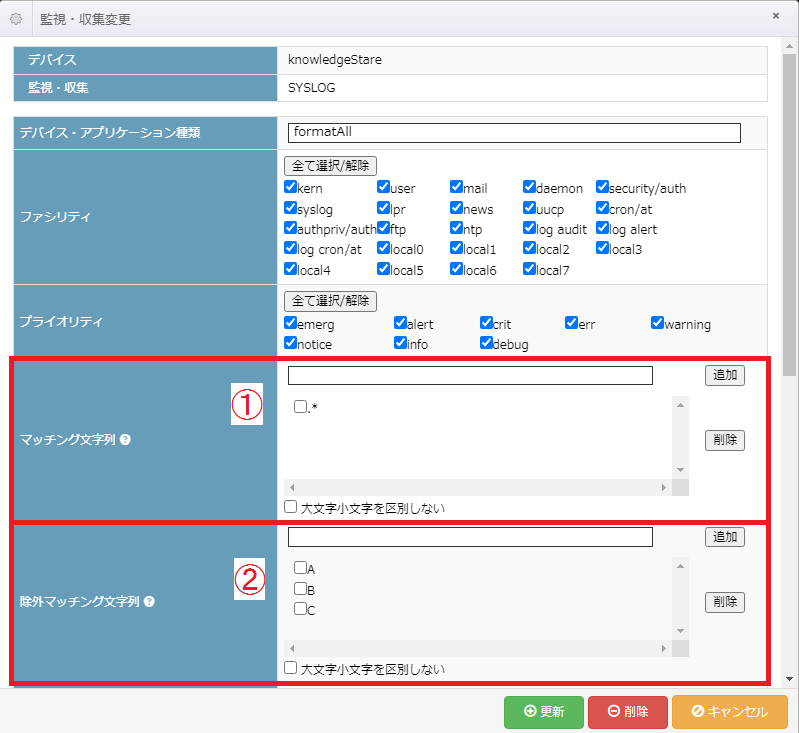Click 削除 button for 除外マッチング文字列
The image size is (799, 733).
pyautogui.click(x=725, y=602)
